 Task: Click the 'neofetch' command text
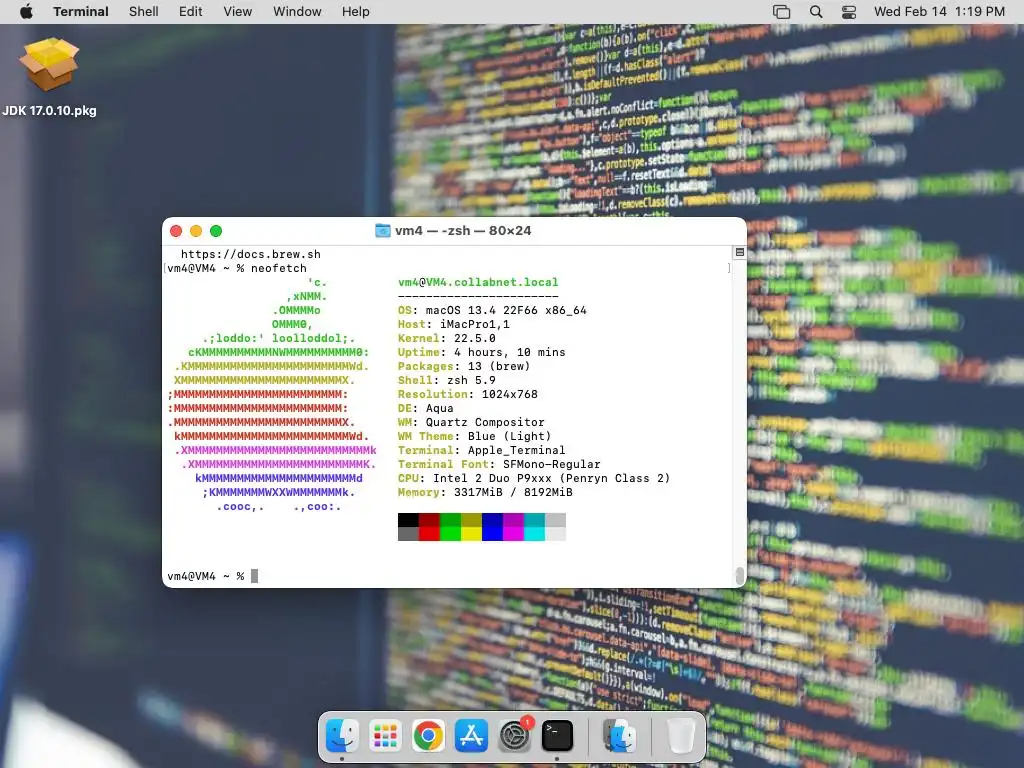coord(279,268)
